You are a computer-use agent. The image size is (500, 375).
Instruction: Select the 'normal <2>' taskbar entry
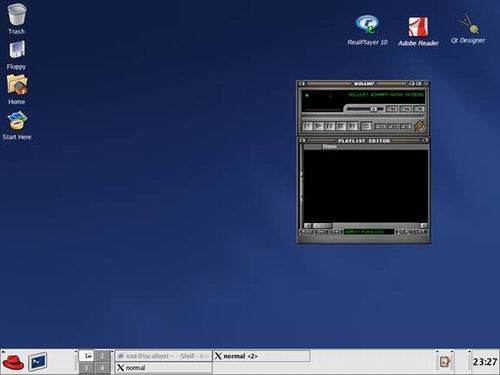pyautogui.click(x=262, y=356)
